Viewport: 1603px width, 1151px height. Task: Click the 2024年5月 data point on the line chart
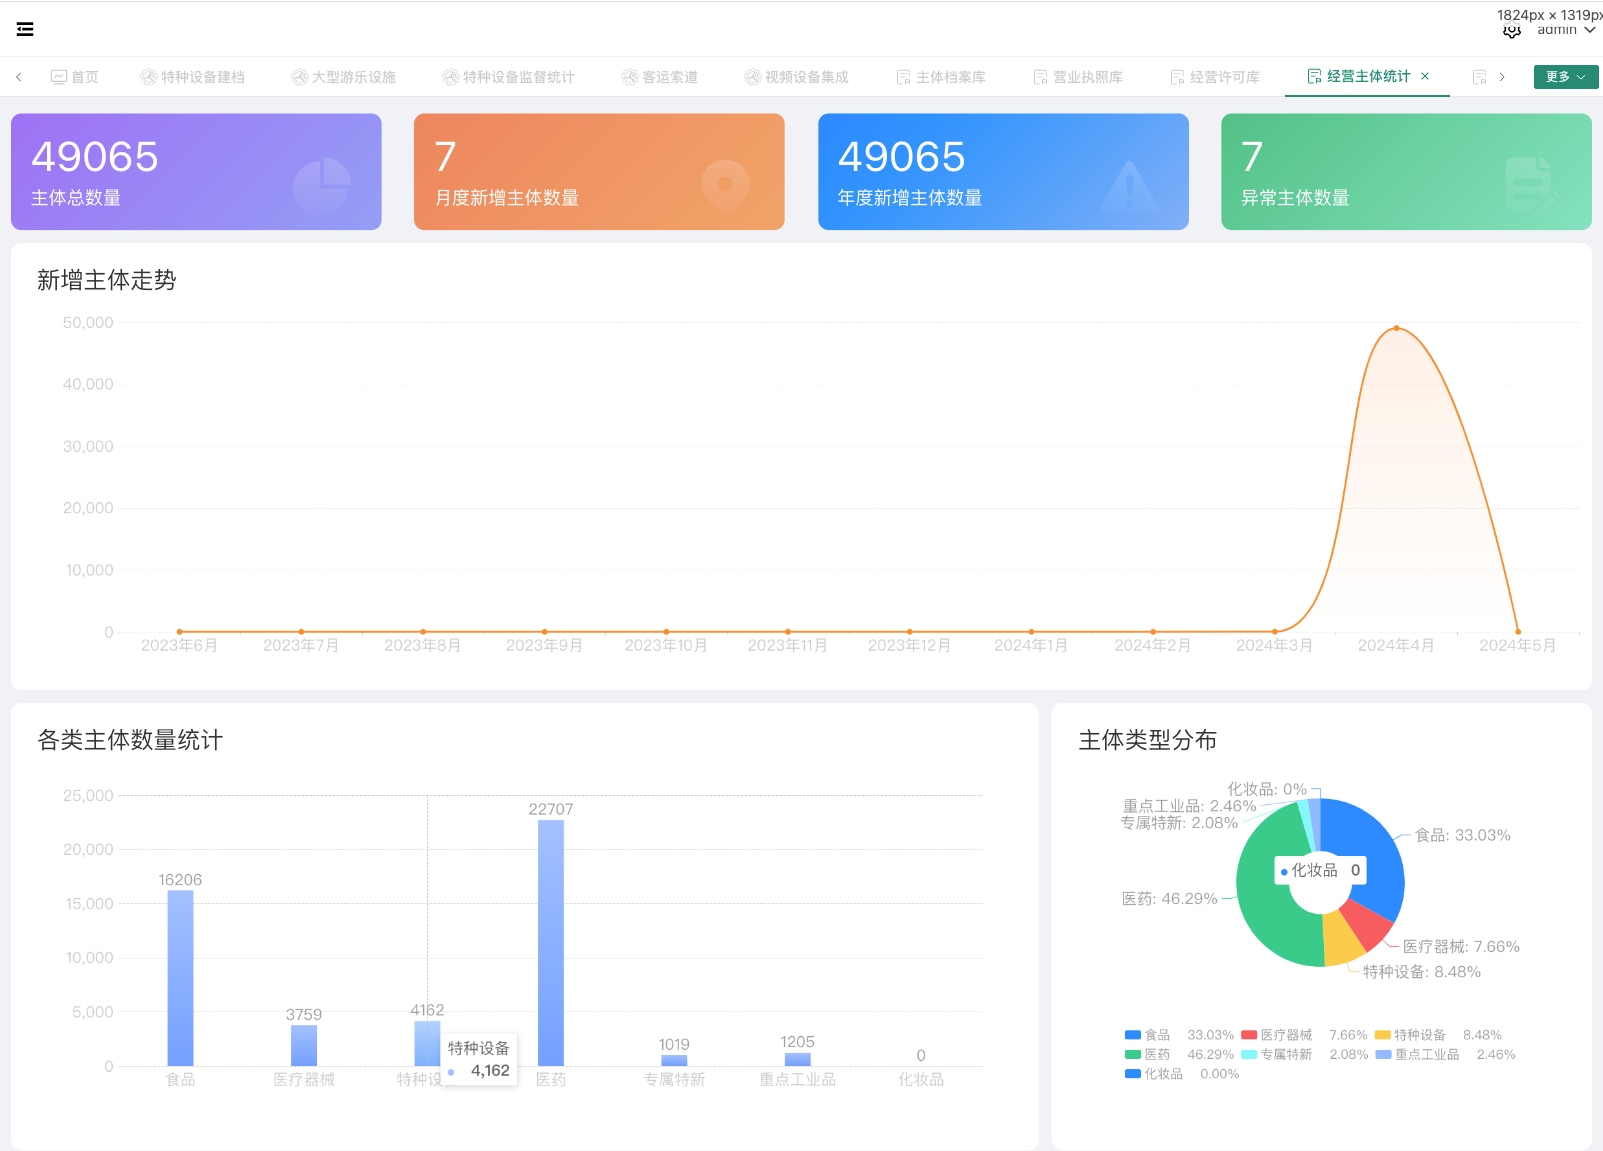coord(1518,632)
